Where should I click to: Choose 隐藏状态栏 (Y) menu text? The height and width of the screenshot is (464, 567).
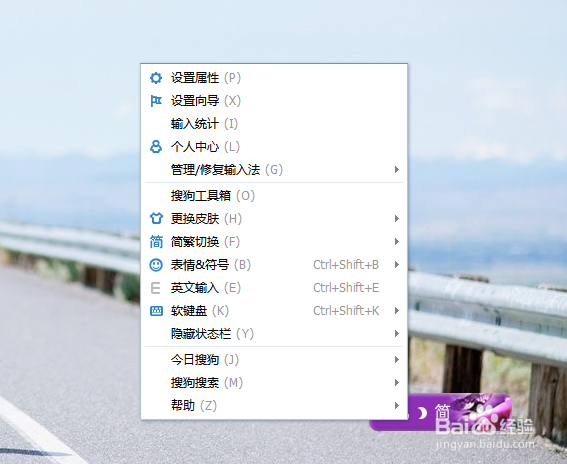(x=212, y=333)
